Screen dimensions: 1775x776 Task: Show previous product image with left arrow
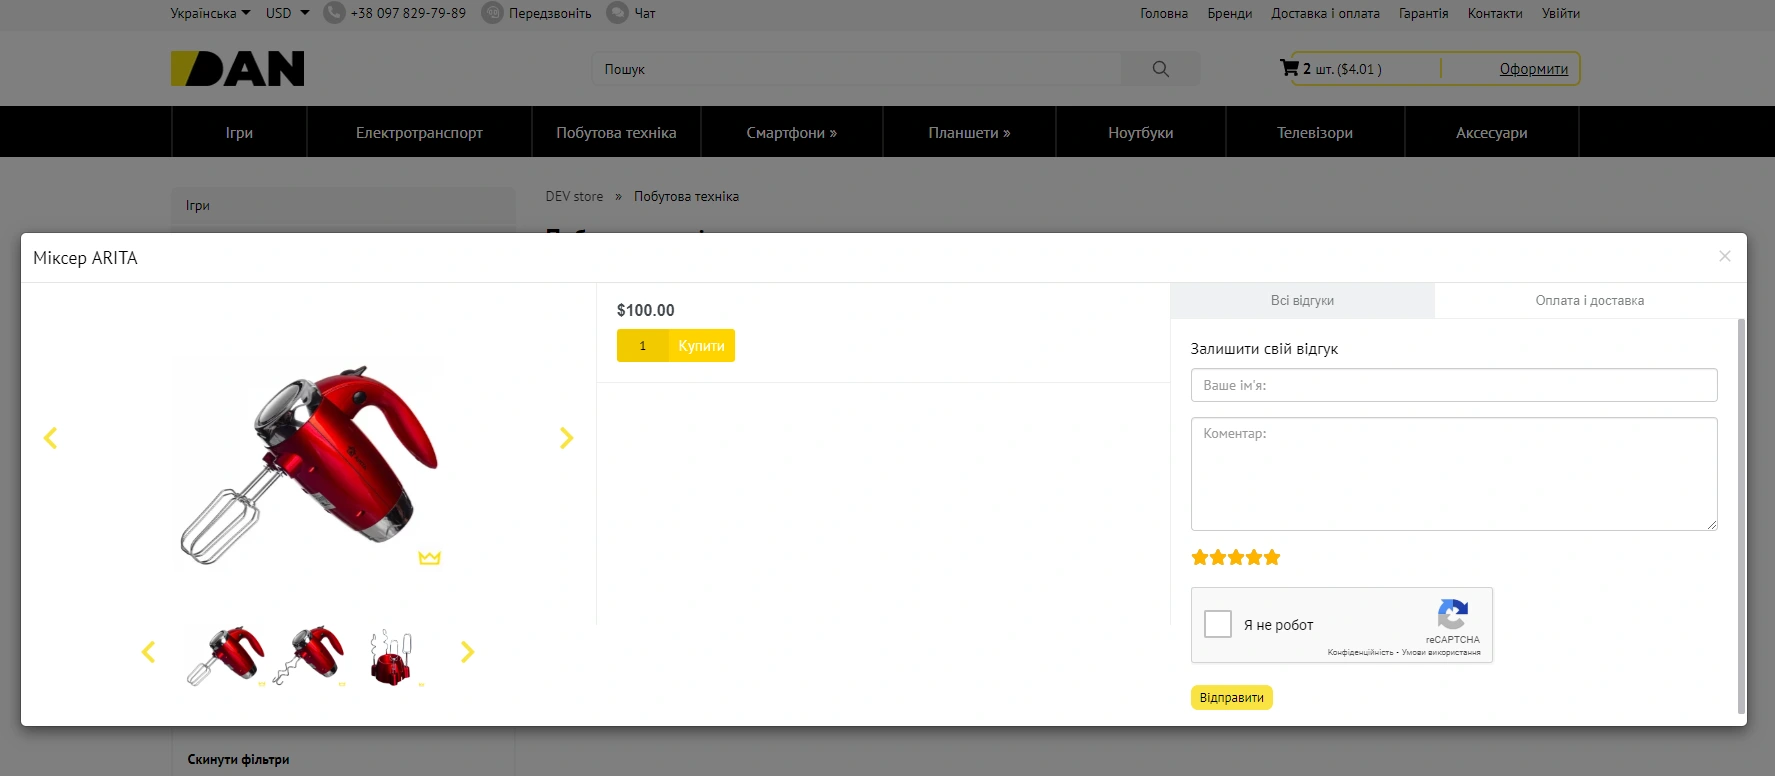[x=51, y=438]
